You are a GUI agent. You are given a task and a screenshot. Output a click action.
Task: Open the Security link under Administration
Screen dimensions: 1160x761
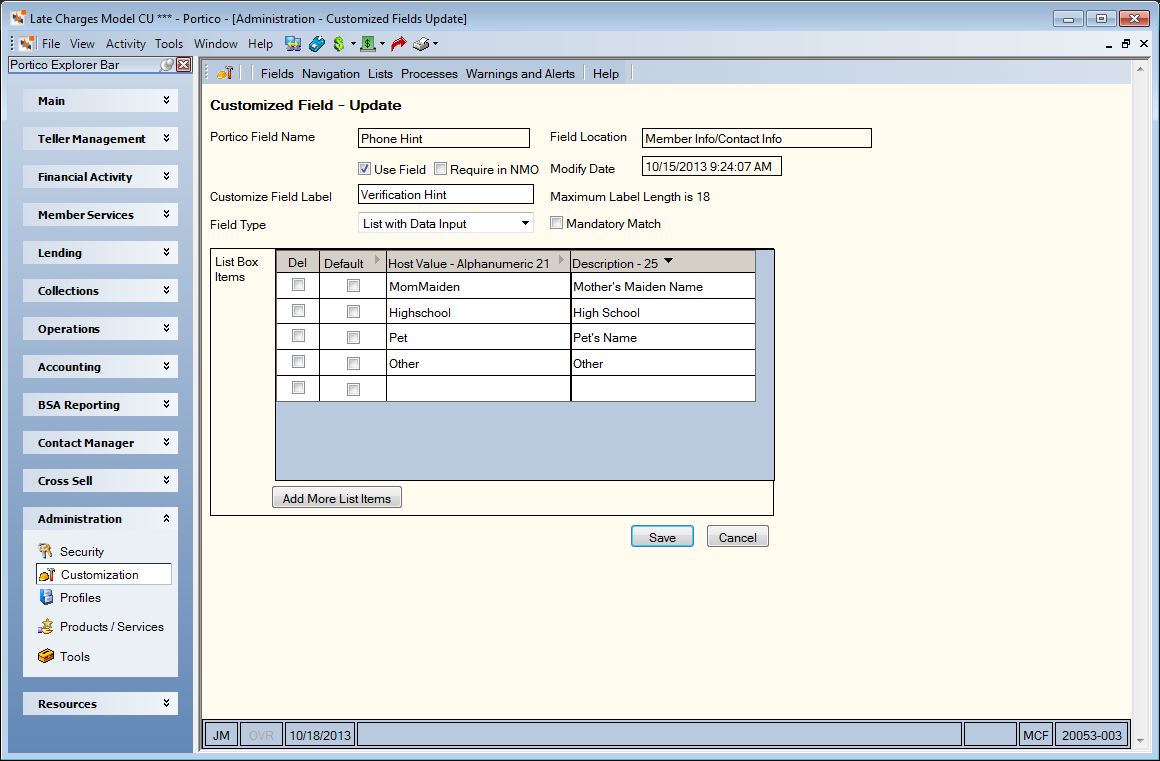click(82, 551)
